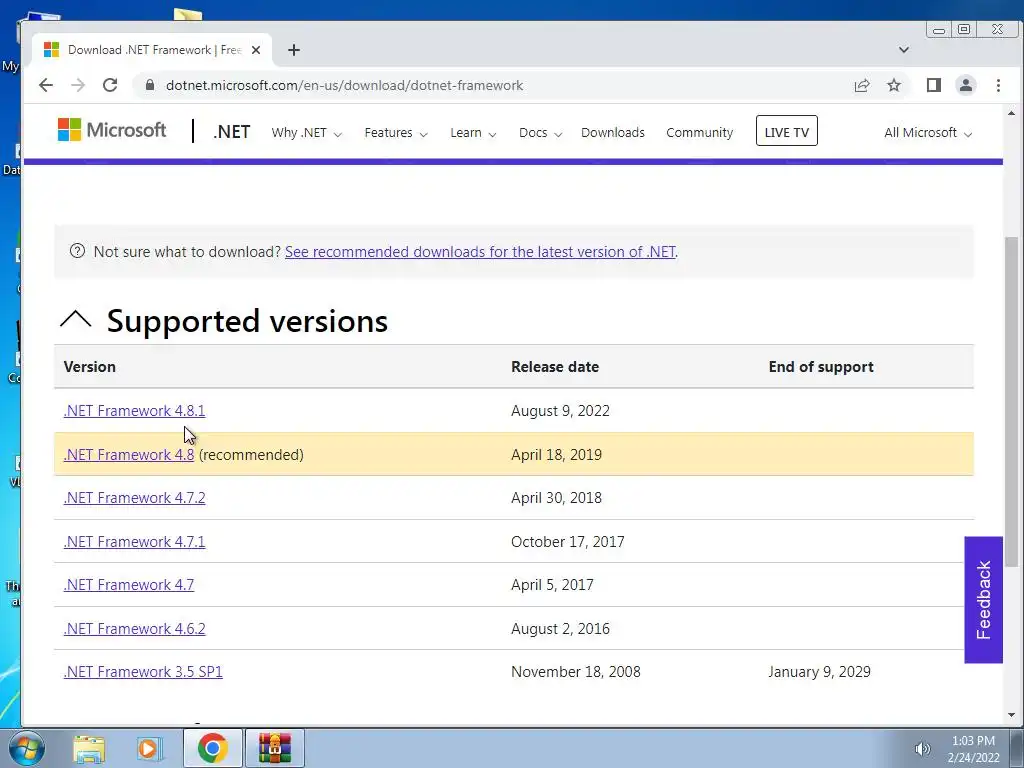
Task: Click the January 9, 2029 end of support cell
Action: click(x=820, y=671)
